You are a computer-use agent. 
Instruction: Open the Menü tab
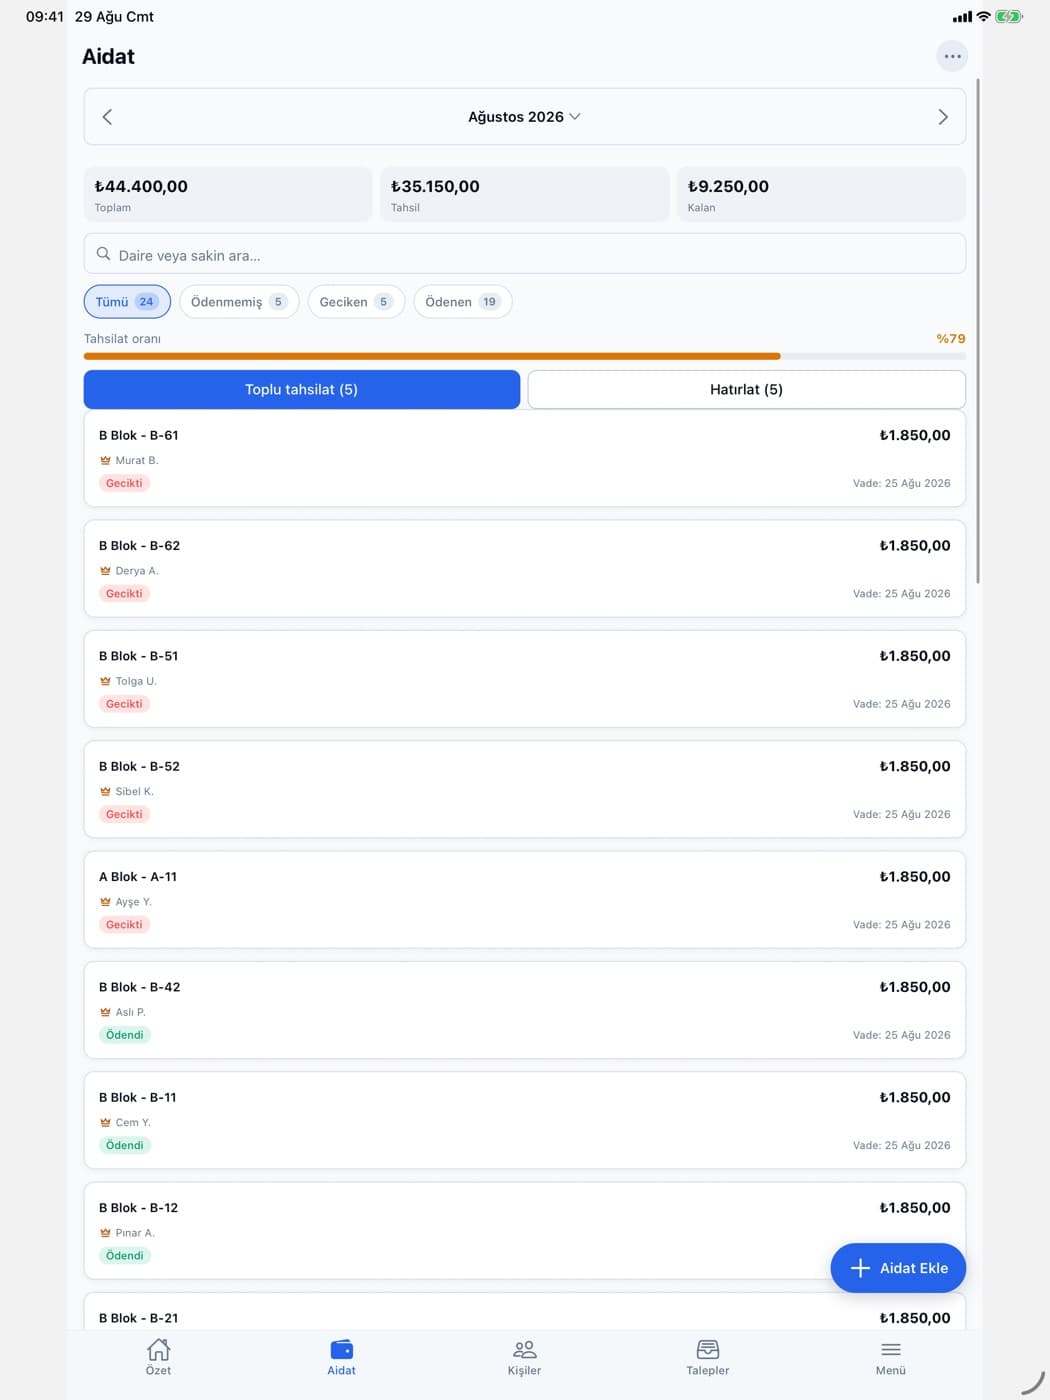pos(891,1357)
